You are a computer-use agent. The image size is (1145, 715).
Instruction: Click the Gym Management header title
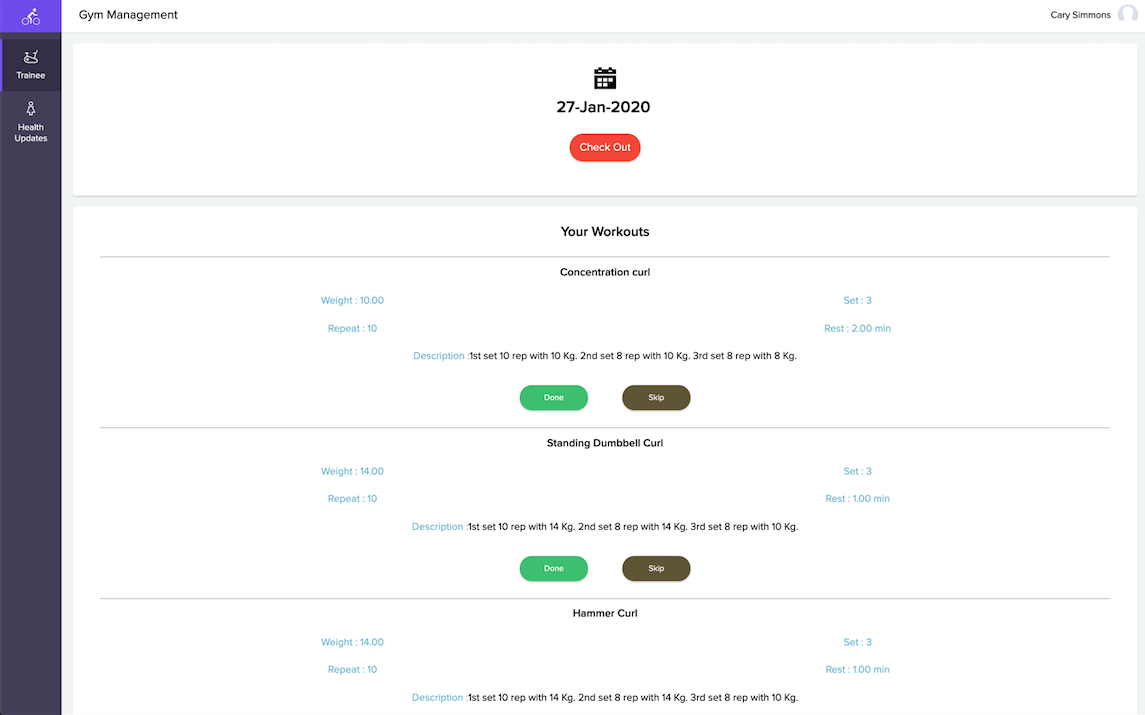[128, 15]
